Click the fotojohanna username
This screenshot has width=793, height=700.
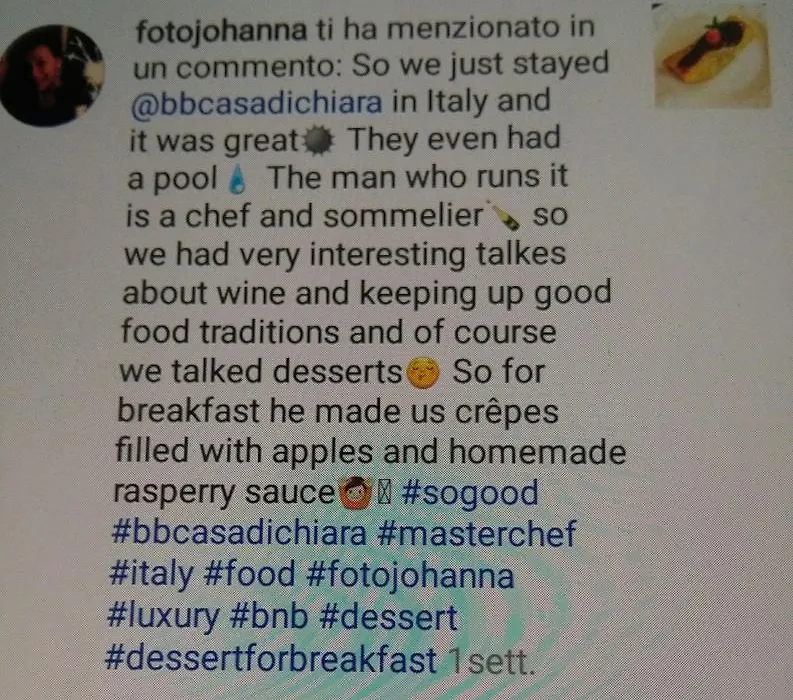(x=221, y=30)
